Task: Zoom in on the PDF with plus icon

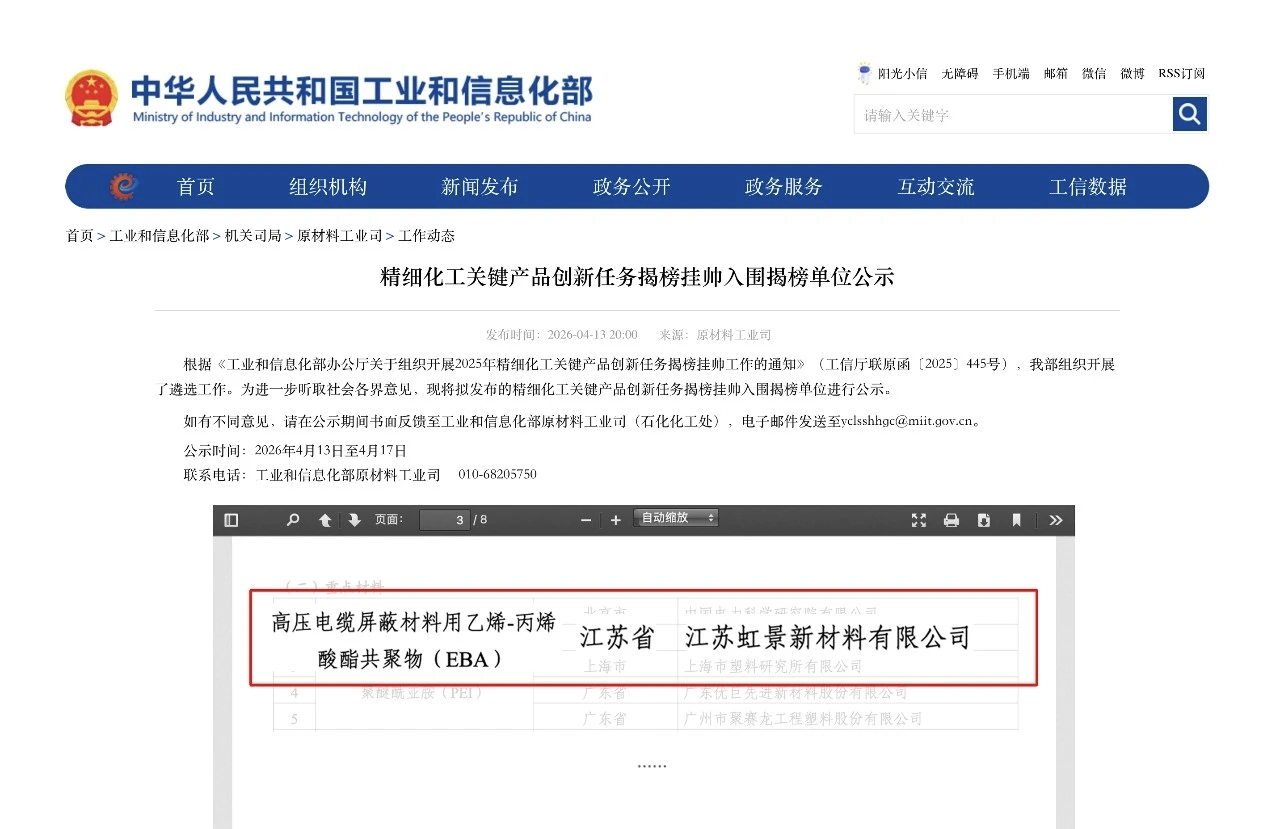Action: 615,519
